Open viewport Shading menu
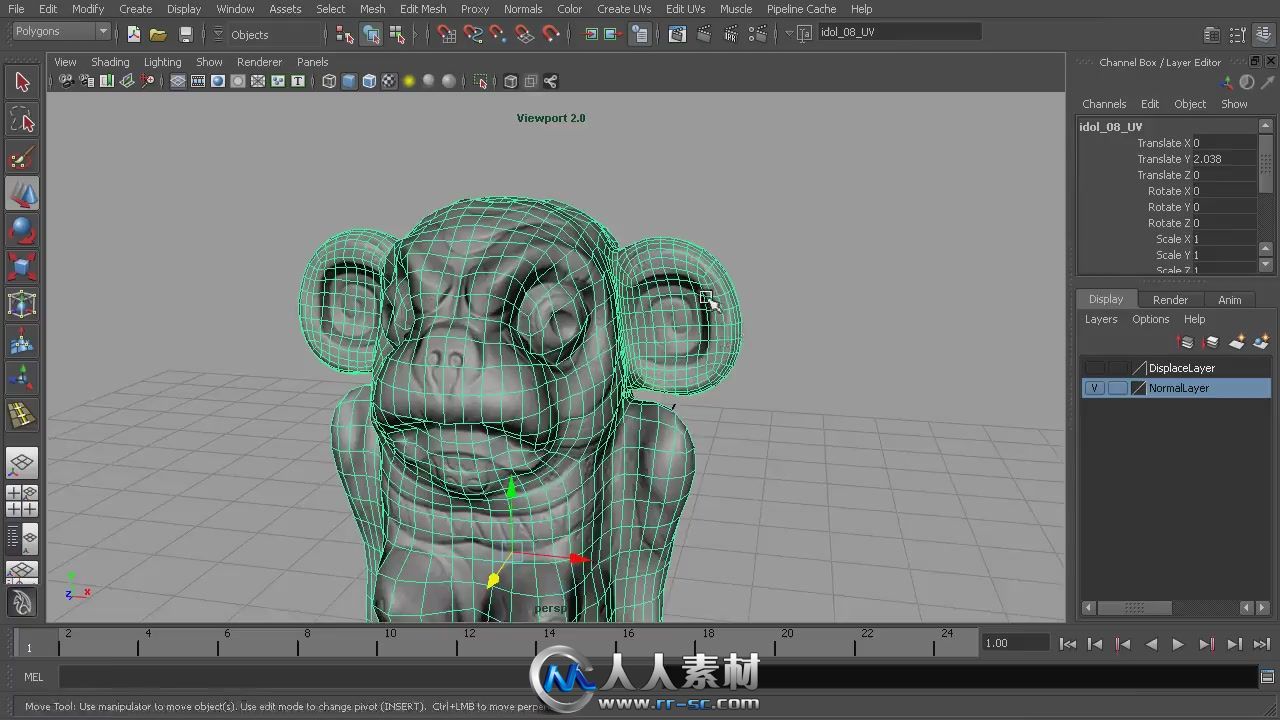Image resolution: width=1280 pixels, height=720 pixels. click(110, 62)
